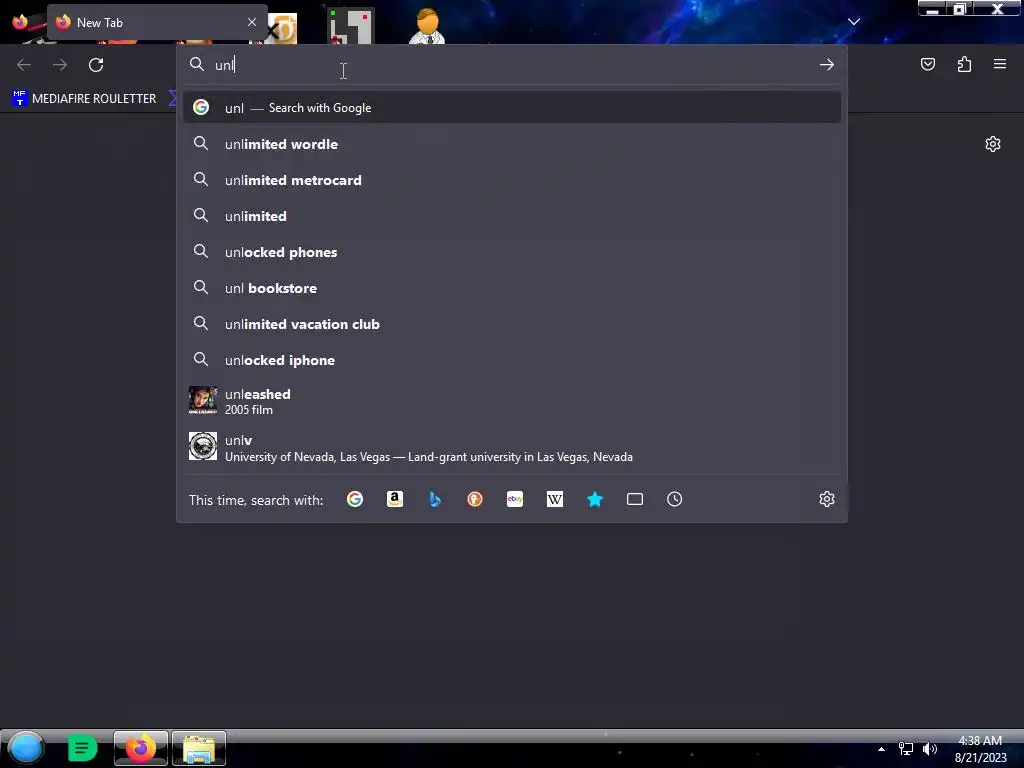Close the New Tab tab

pos(252,22)
